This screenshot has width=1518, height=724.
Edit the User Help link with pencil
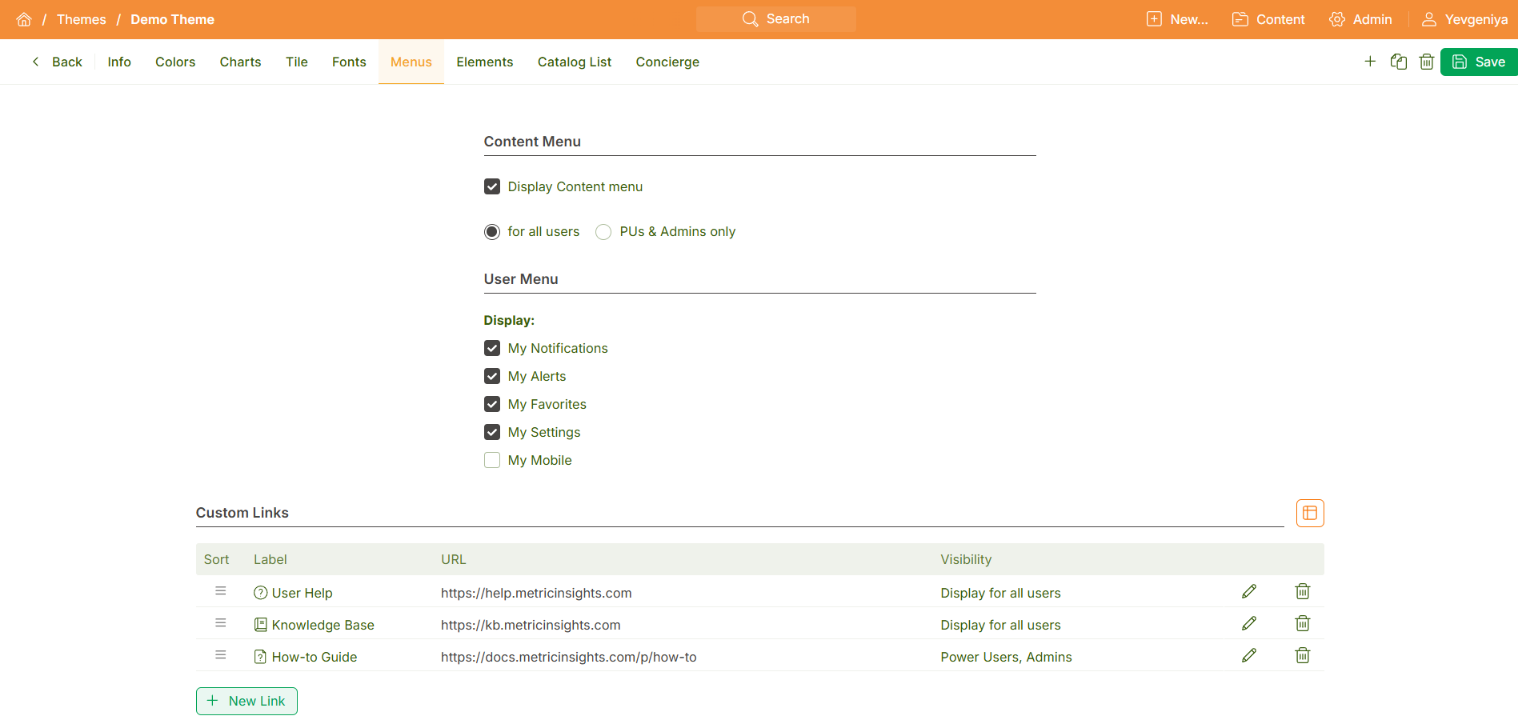[1249, 592]
